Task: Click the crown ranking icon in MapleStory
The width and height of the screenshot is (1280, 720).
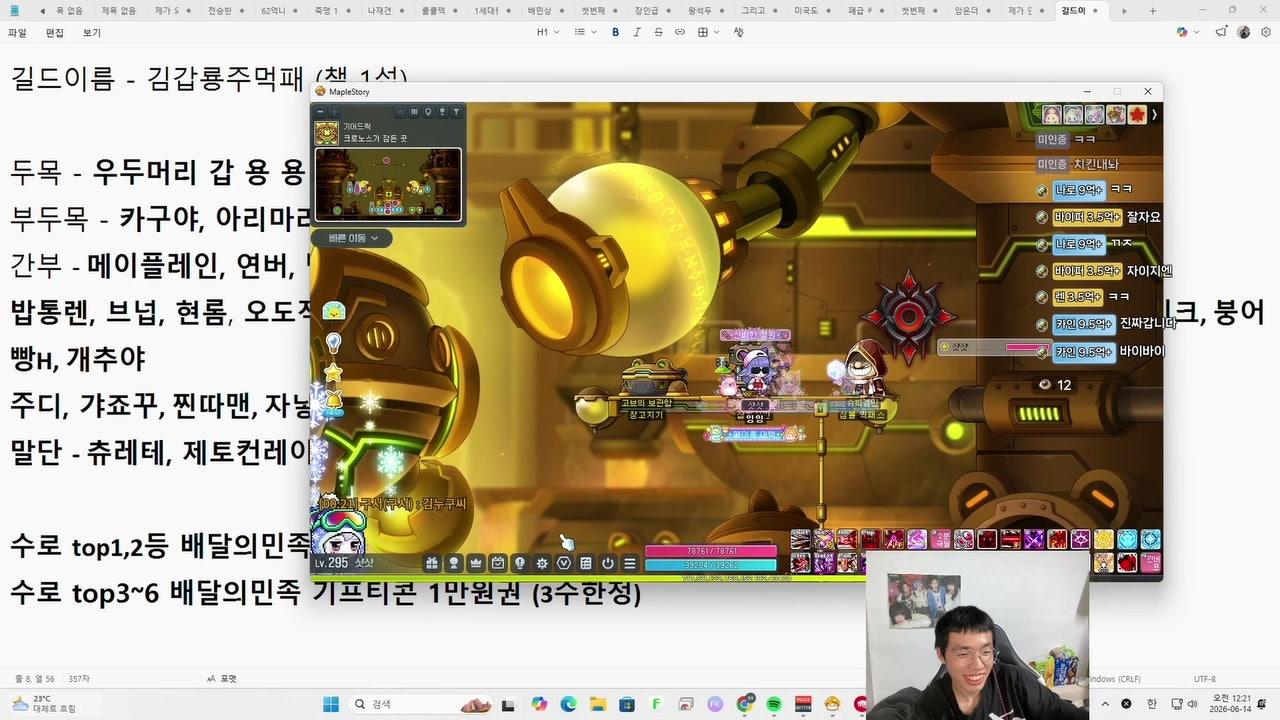Action: pyautogui.click(x=476, y=563)
